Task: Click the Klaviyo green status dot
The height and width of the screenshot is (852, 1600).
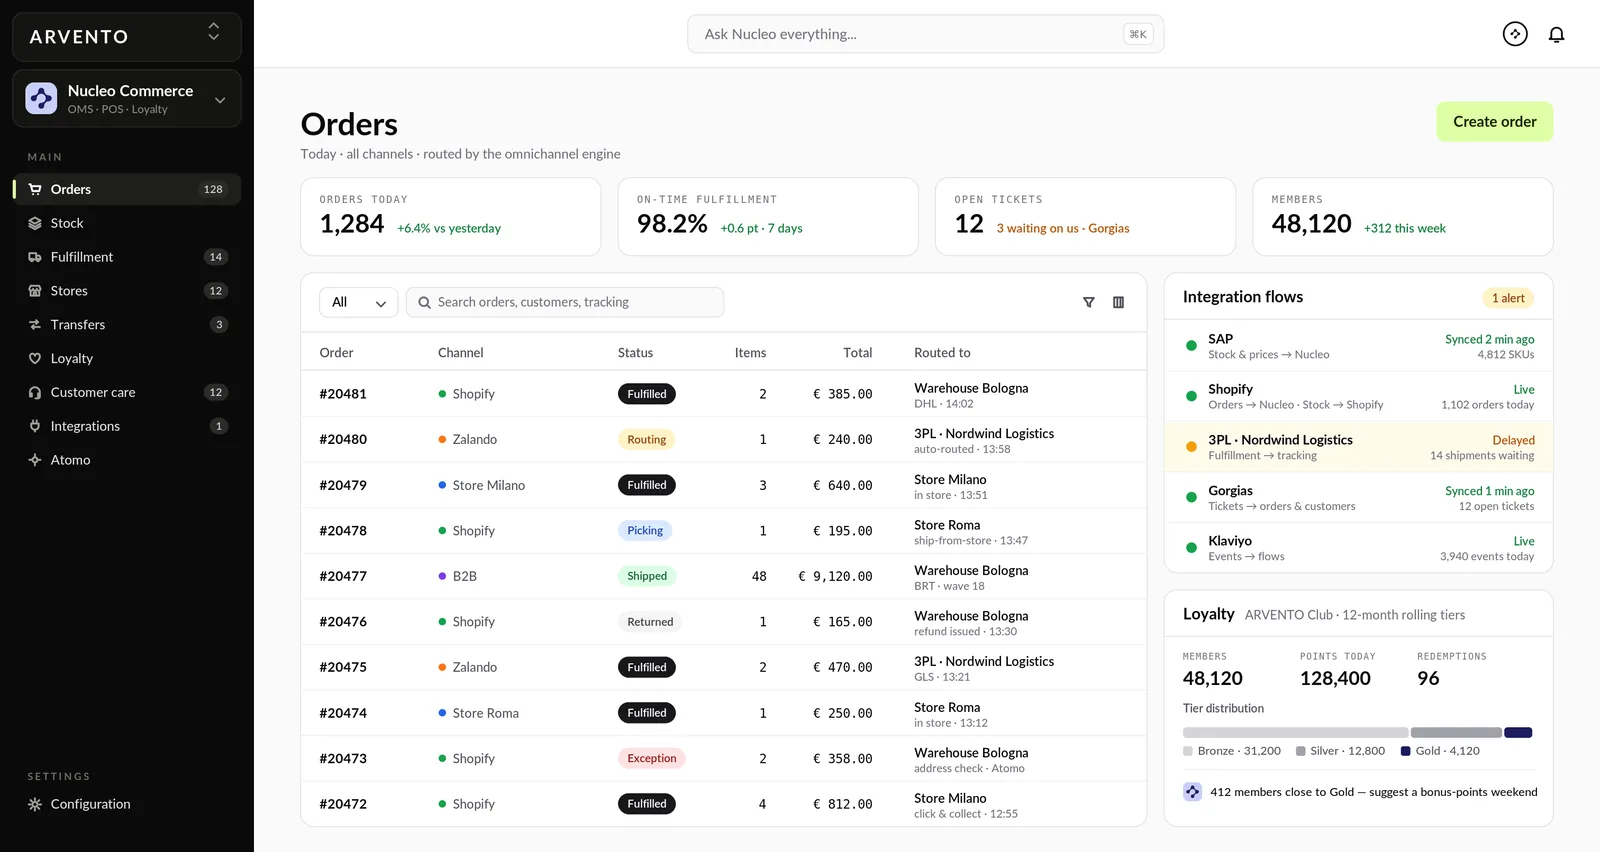Action: tap(1191, 548)
